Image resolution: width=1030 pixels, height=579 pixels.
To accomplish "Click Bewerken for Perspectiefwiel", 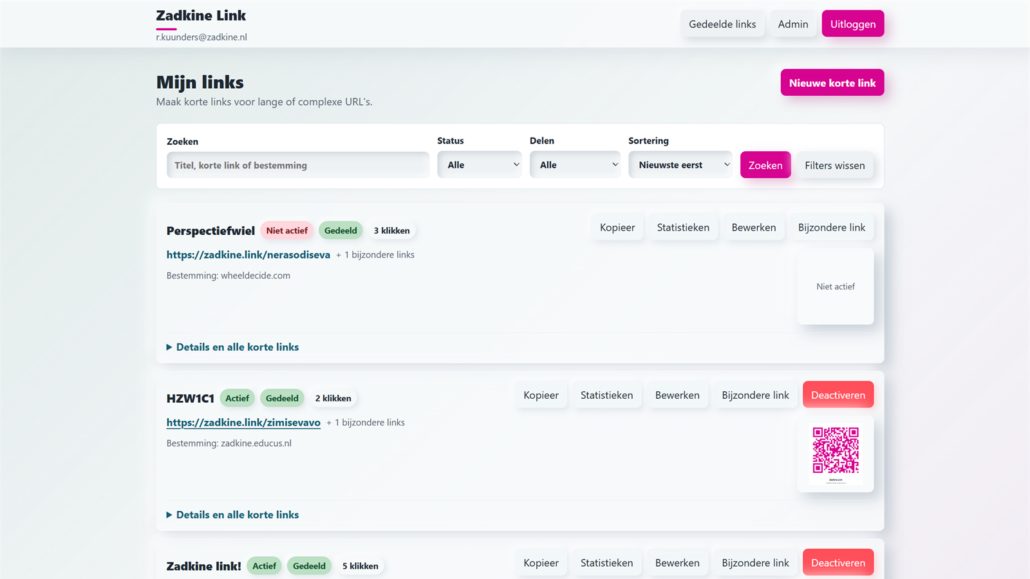I will 753,227.
